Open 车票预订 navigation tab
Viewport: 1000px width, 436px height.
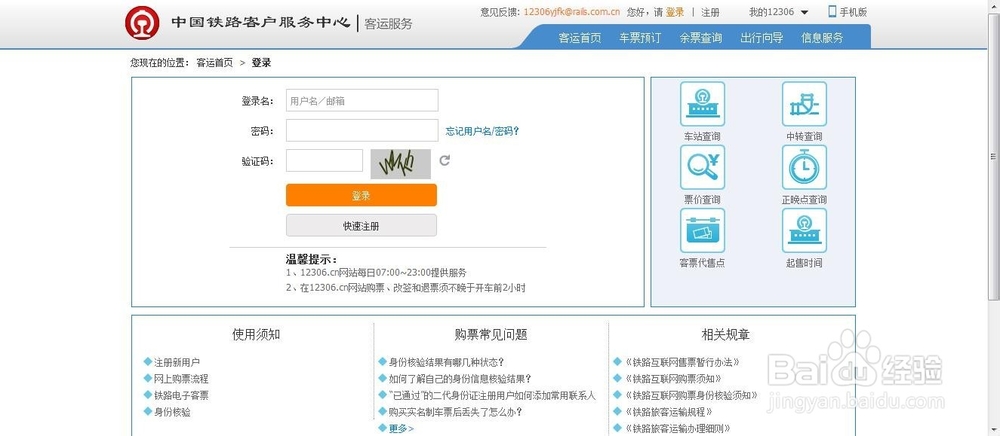point(640,38)
